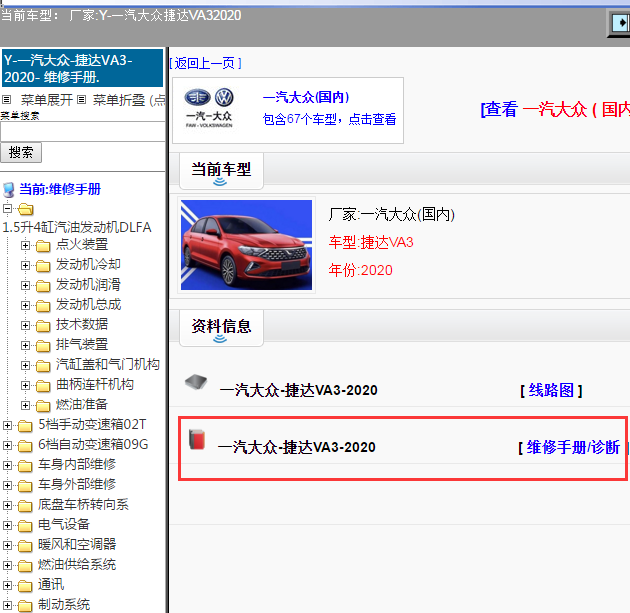Expand the 汽缸盖和气门机构 node
The image size is (630, 613).
tap(25, 365)
